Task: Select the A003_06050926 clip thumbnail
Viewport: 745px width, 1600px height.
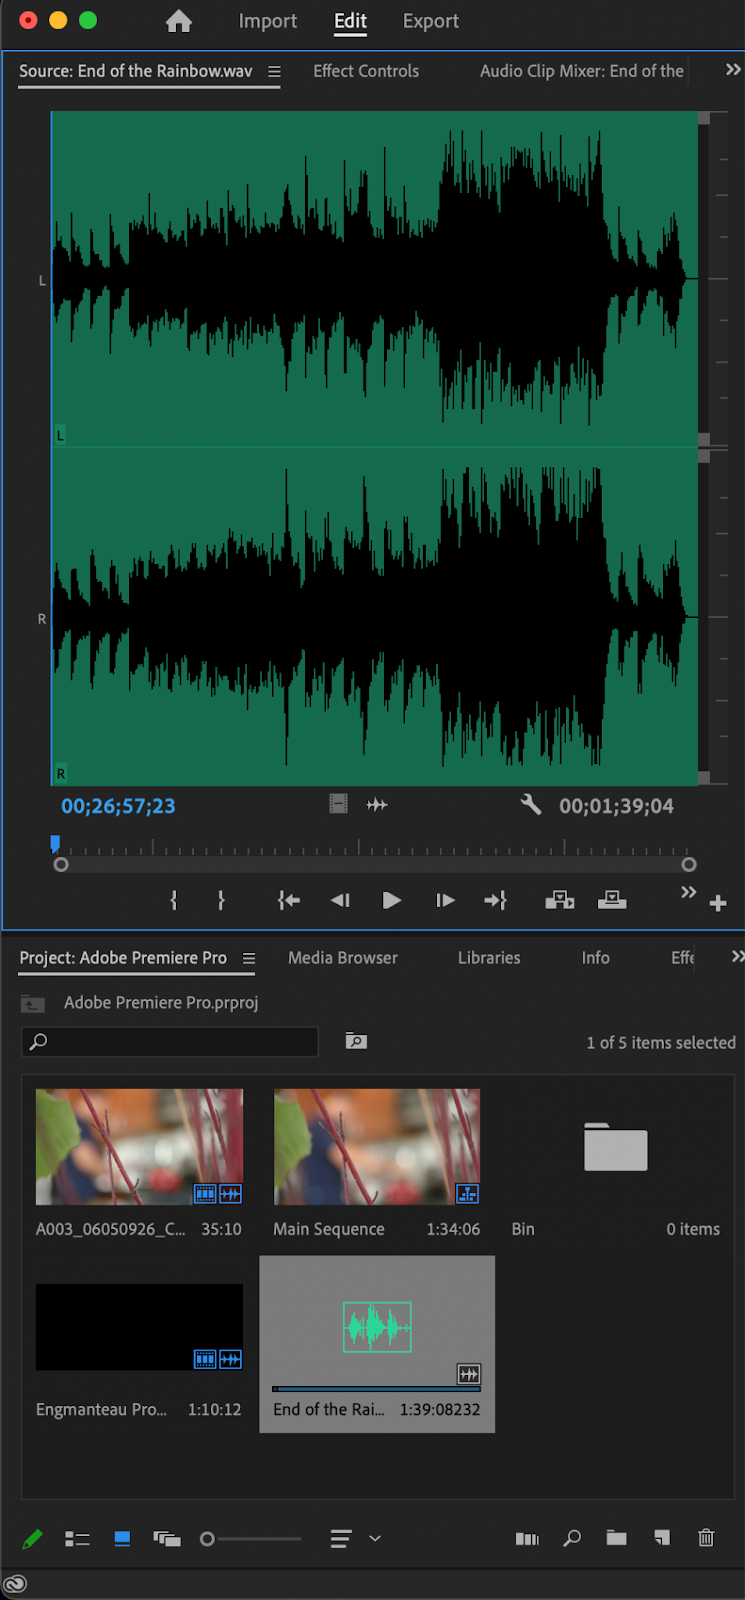Action: pyautogui.click(x=139, y=1147)
